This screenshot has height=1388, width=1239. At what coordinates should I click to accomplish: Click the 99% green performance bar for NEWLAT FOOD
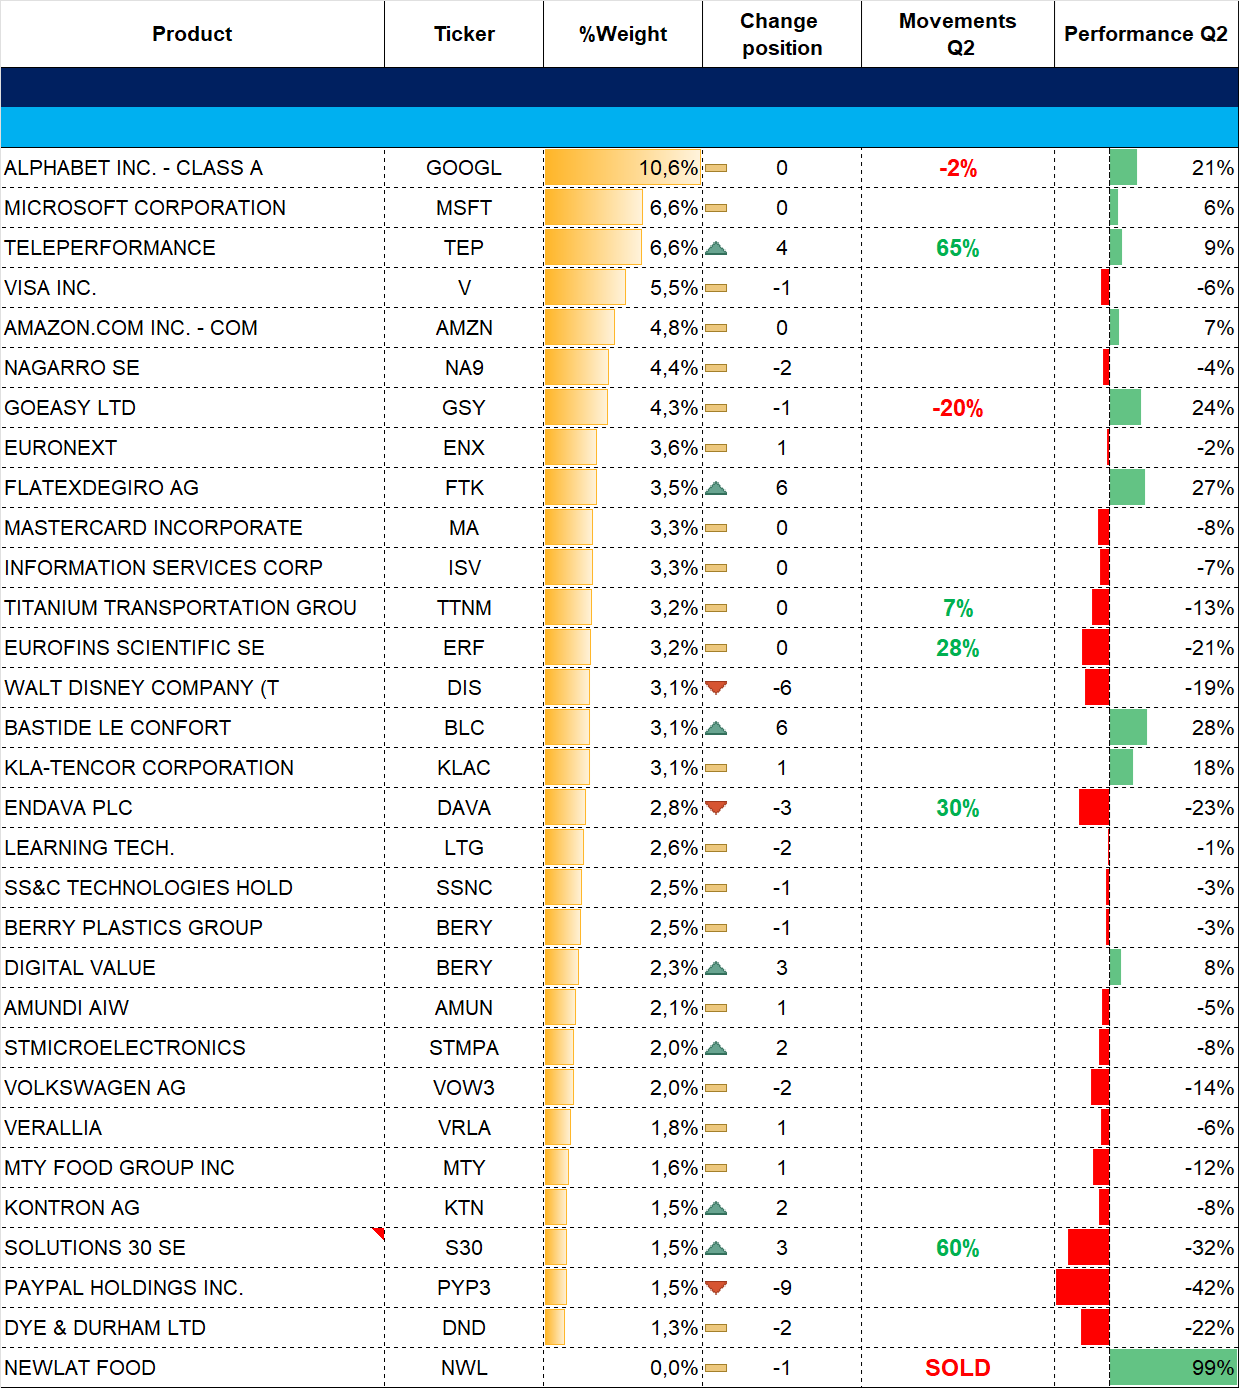tap(1173, 1368)
